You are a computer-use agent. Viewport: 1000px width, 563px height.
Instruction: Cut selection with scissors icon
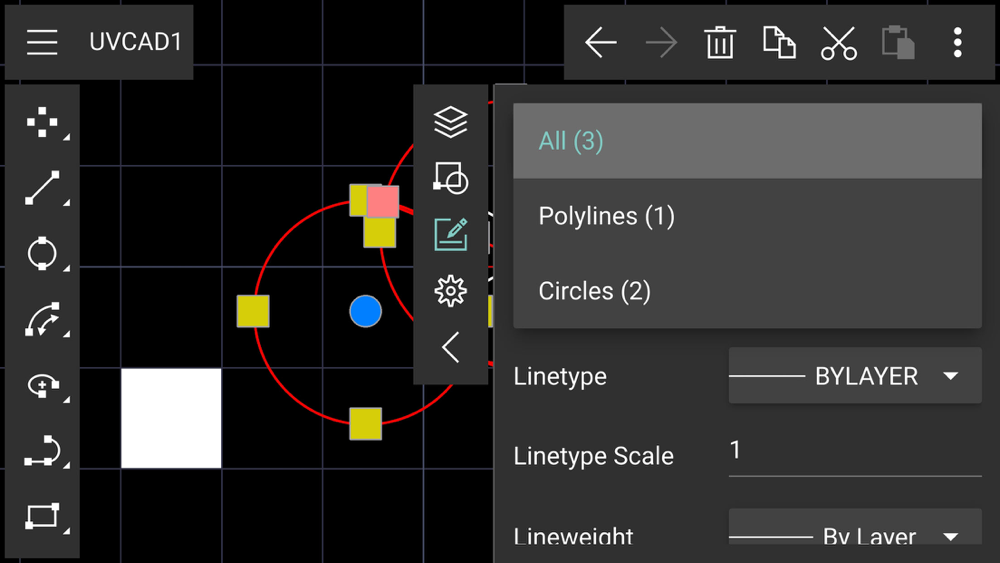coord(839,43)
